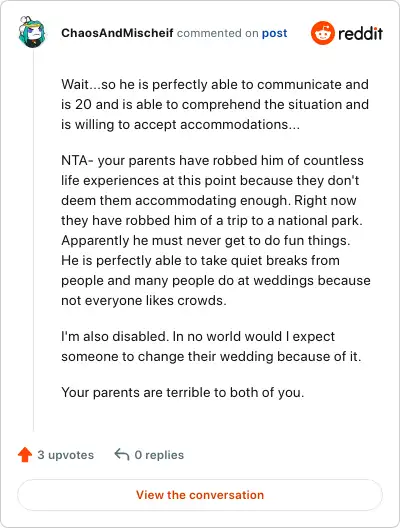Click the sentence "Apparently he must never get"
This screenshot has height=528, width=400.
206,241
